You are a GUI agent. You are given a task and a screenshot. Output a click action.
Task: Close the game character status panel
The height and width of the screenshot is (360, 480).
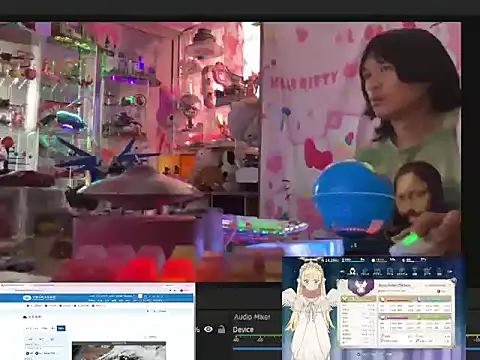[x=454, y=280]
